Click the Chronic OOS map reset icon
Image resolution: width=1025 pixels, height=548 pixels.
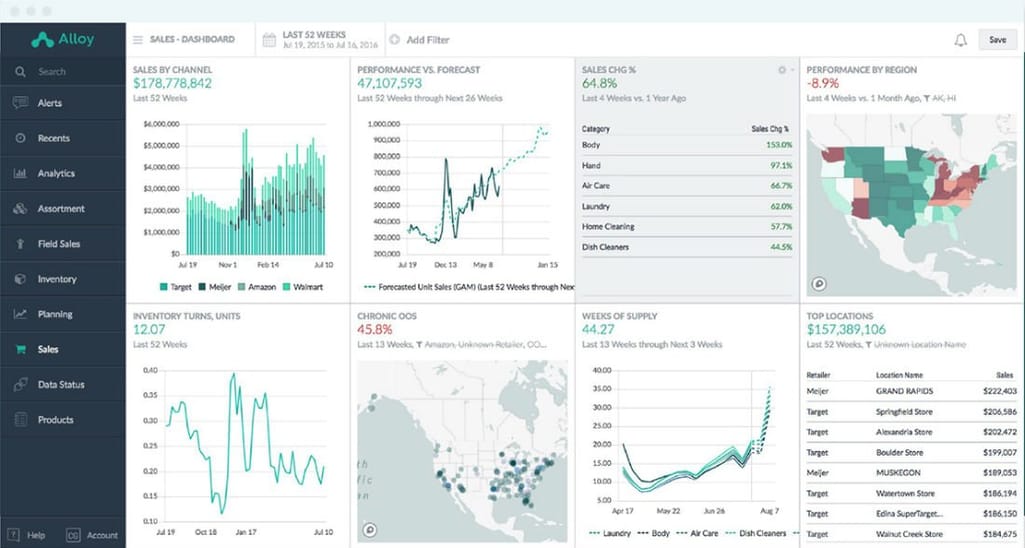coord(369,530)
